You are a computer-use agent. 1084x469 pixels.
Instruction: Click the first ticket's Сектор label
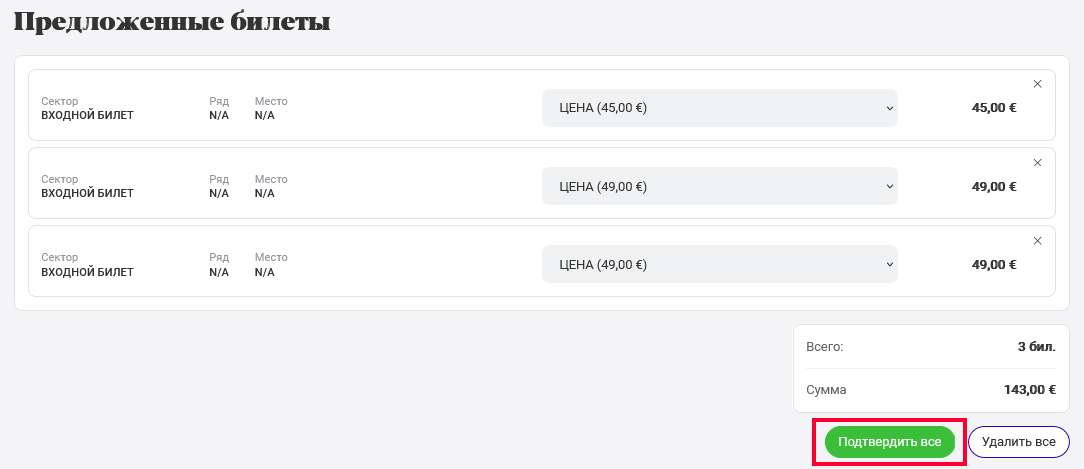click(x=60, y=102)
